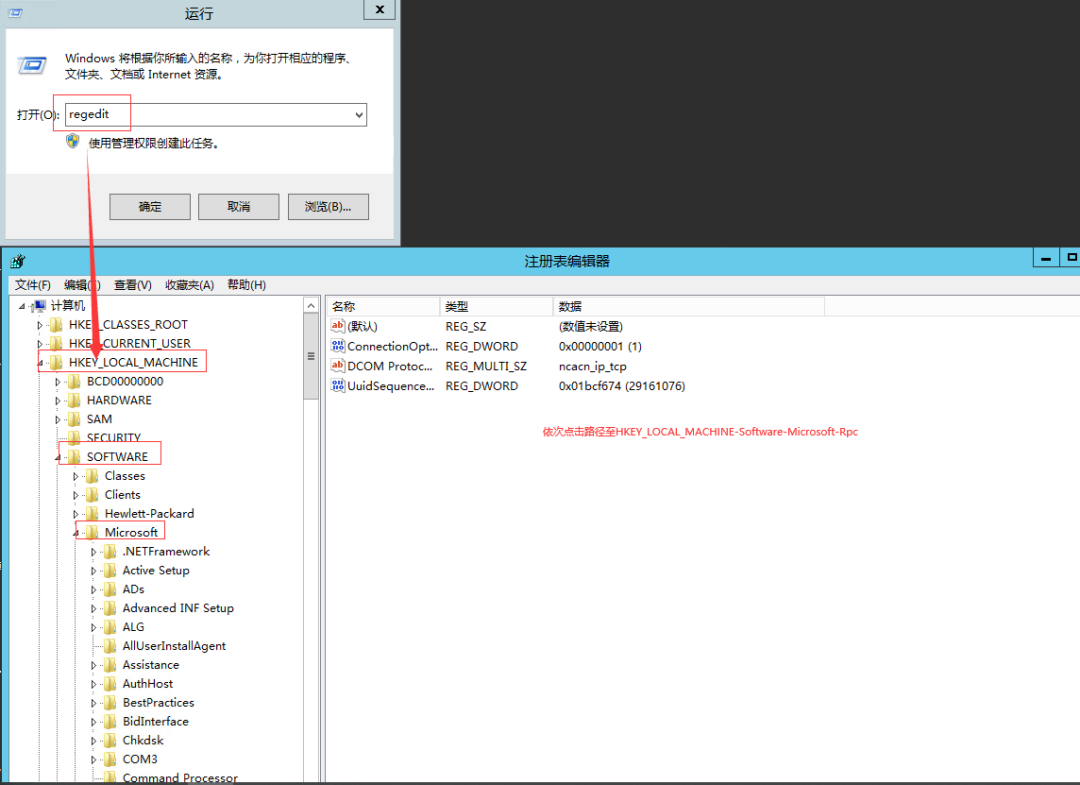Expand the Assistance key
The height and width of the screenshot is (785, 1080).
94,665
